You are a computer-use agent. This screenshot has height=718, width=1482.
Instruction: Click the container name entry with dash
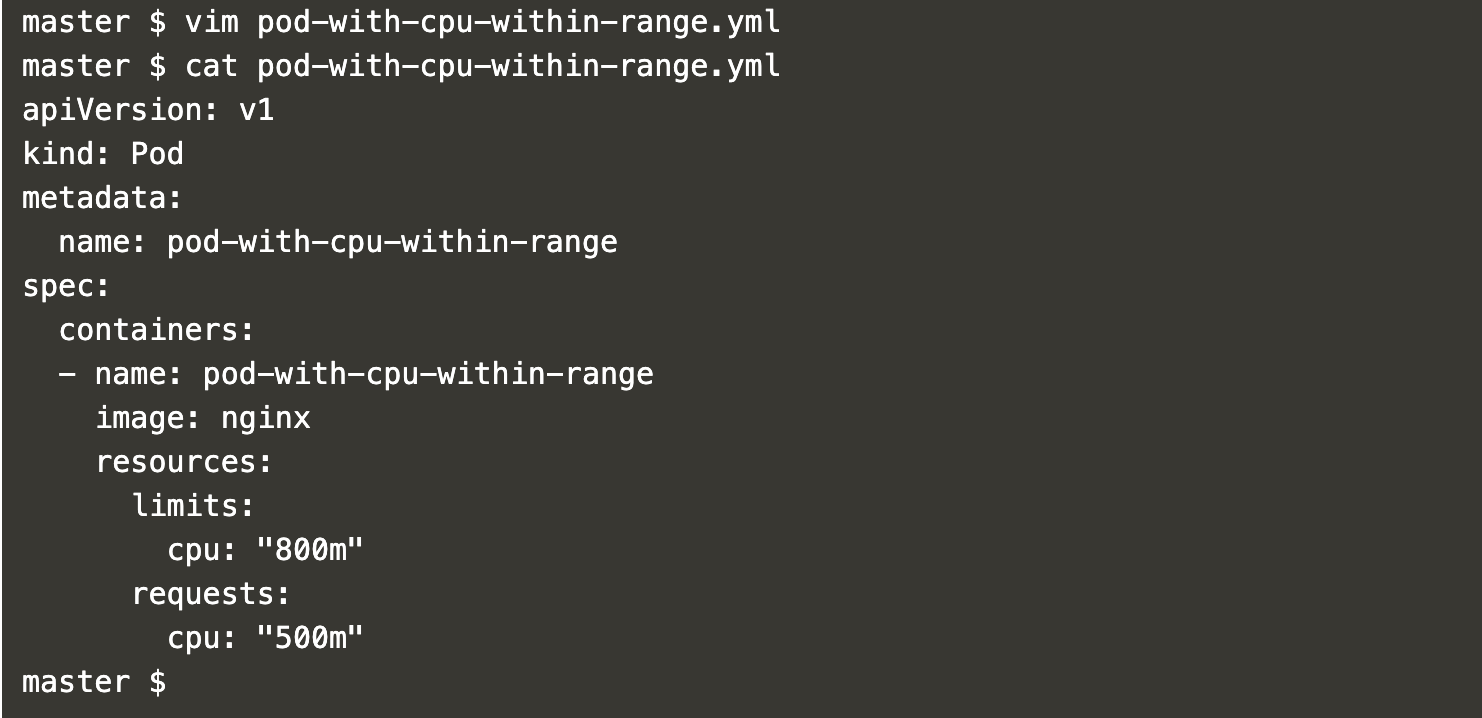(357, 374)
